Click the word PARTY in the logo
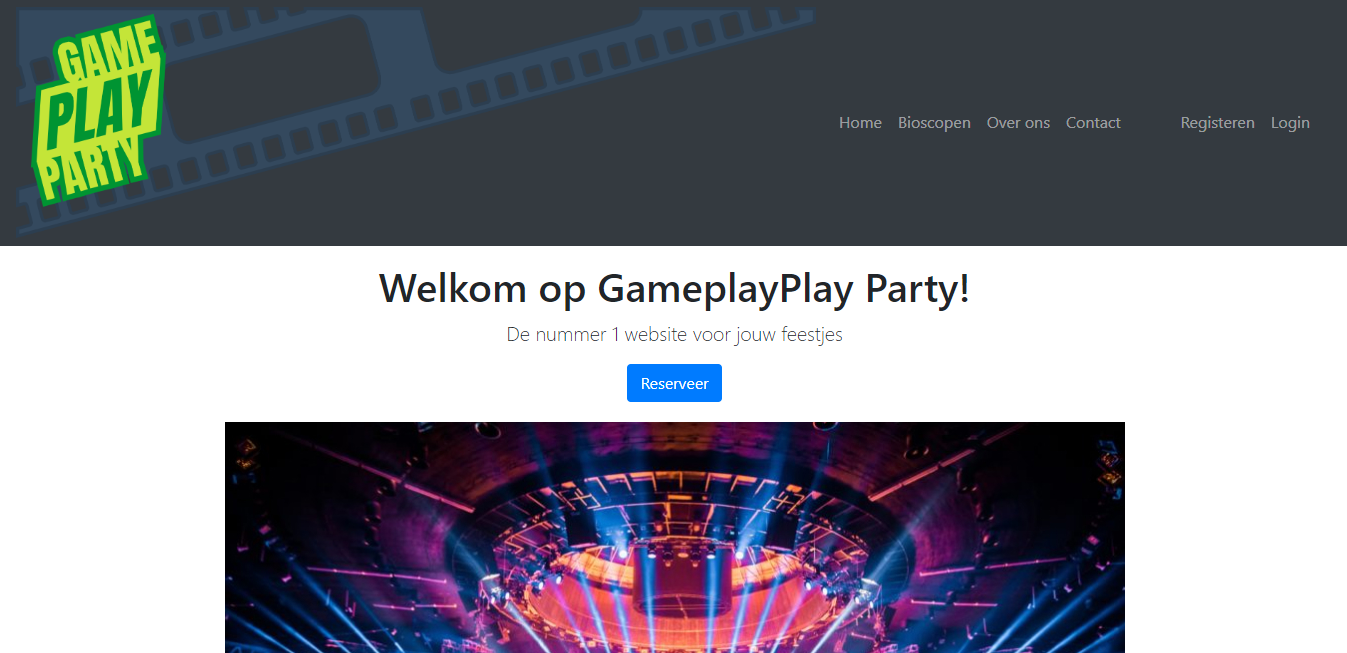 click(90, 165)
